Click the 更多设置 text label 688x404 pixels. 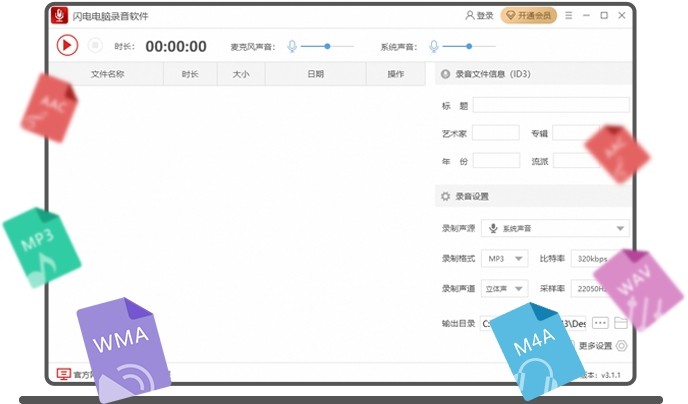click(595, 346)
